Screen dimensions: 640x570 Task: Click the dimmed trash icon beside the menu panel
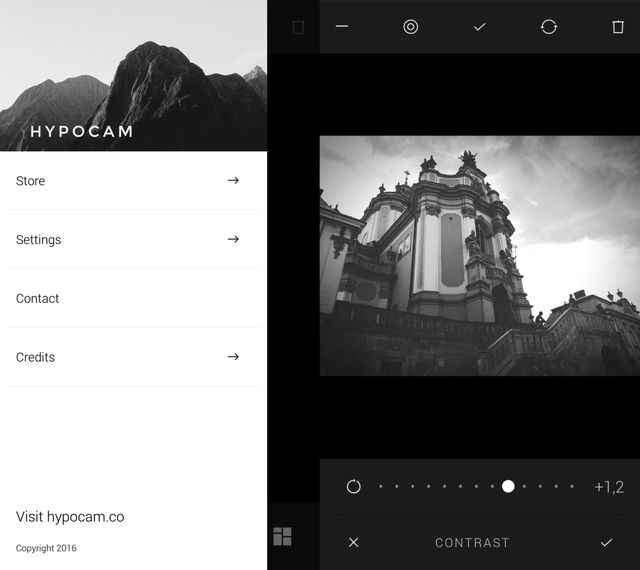(297, 28)
